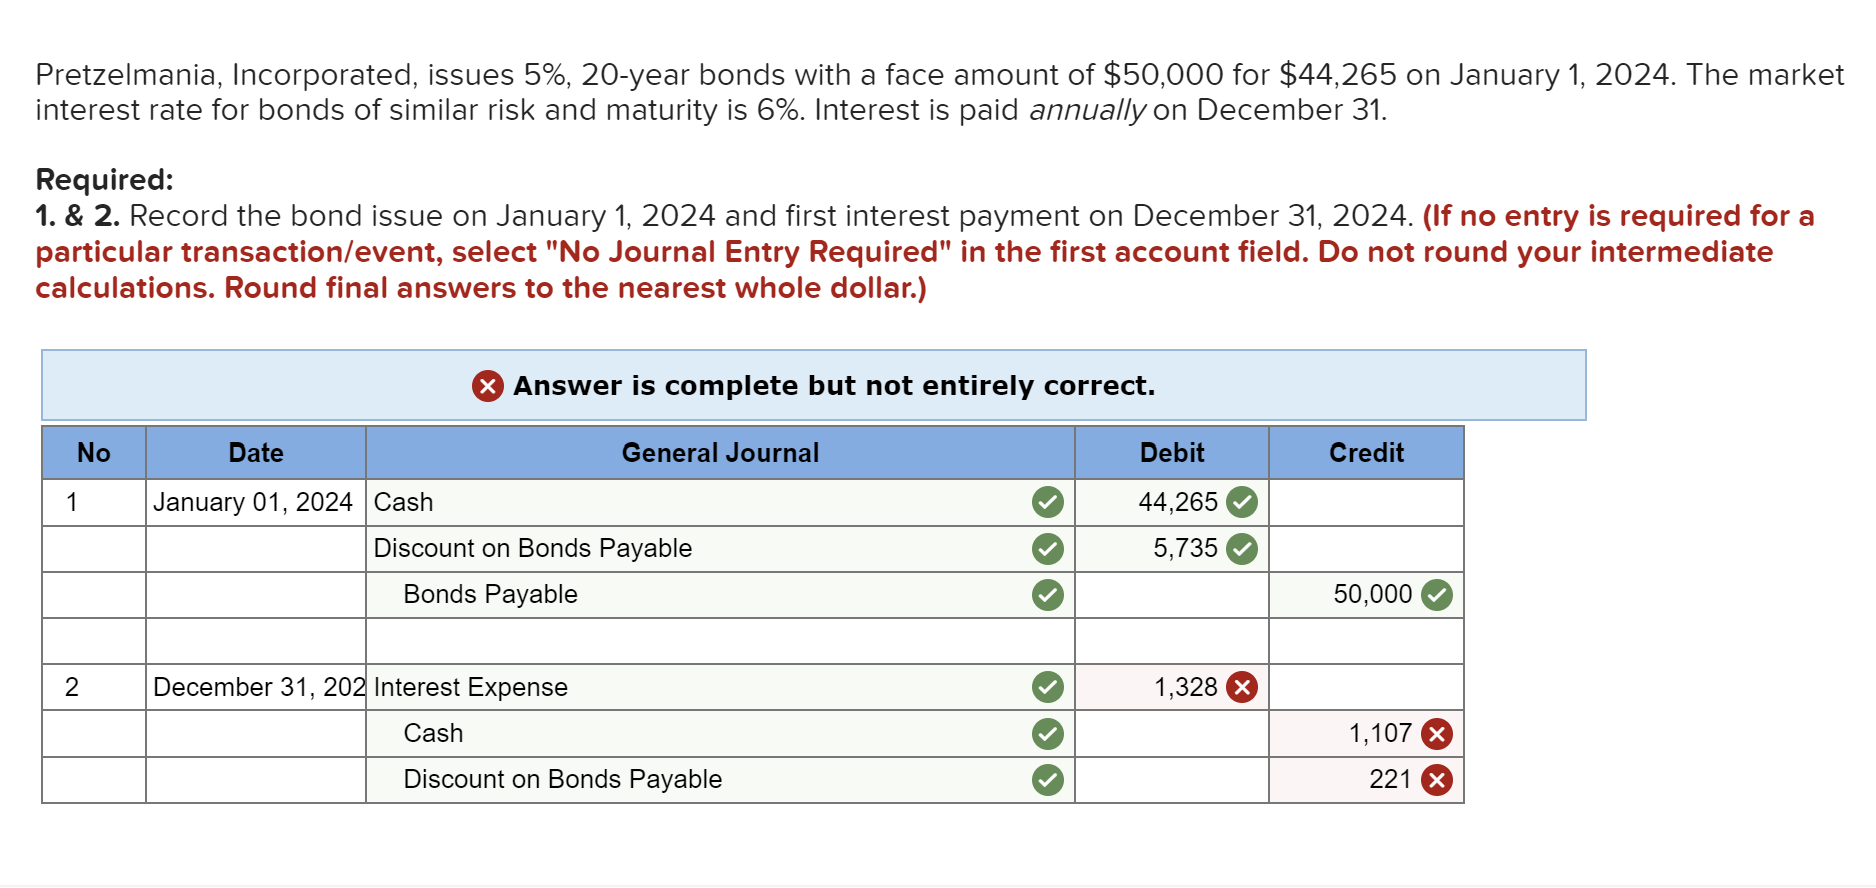Image resolution: width=1876 pixels, height=888 pixels.
Task: Click the date January 01, 2024
Action: tap(254, 502)
